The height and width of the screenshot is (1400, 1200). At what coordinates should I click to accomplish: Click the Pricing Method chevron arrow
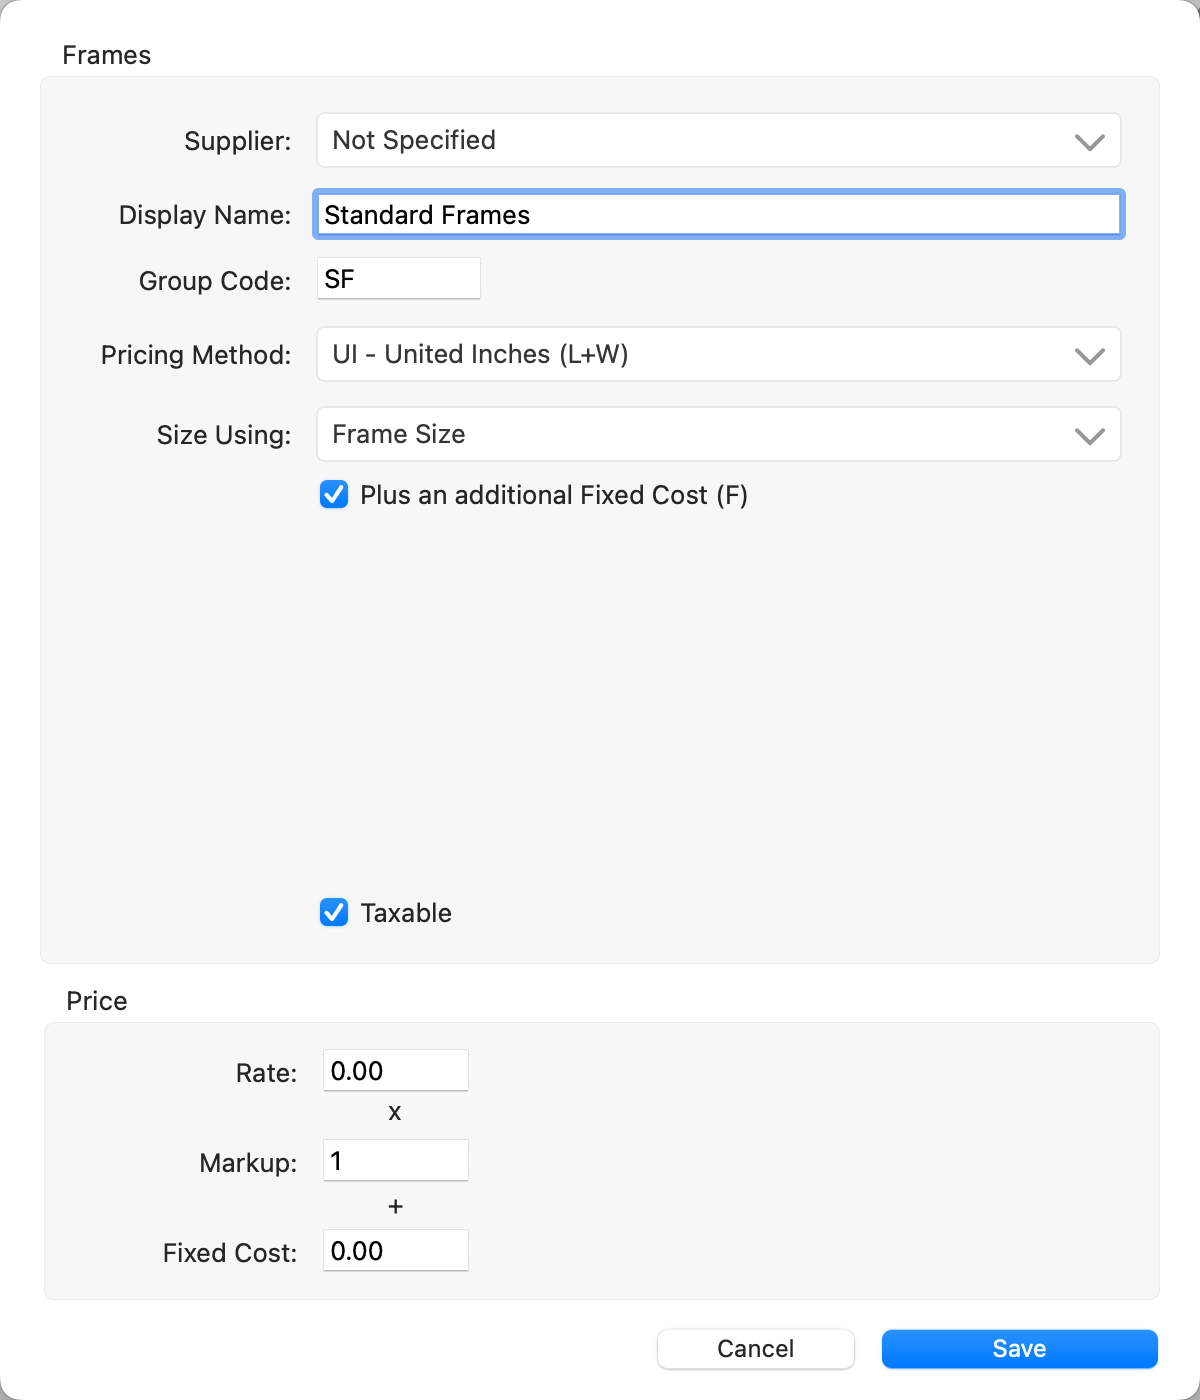[x=1089, y=356]
